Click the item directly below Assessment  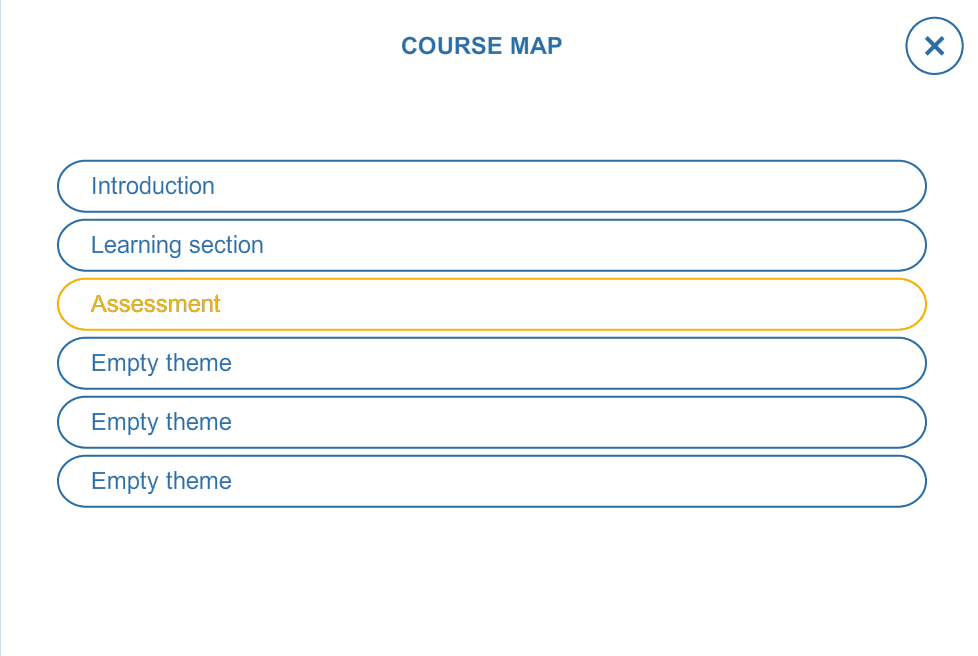491,363
